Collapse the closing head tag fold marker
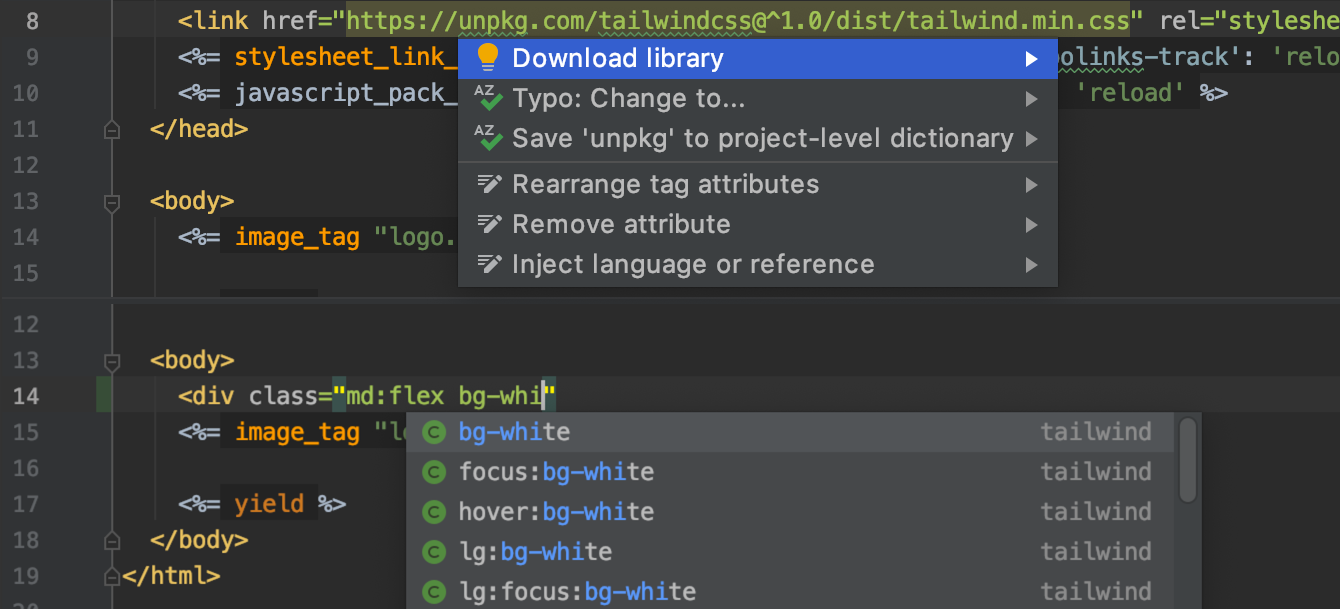Viewport: 1340px width, 609px height. [111, 129]
